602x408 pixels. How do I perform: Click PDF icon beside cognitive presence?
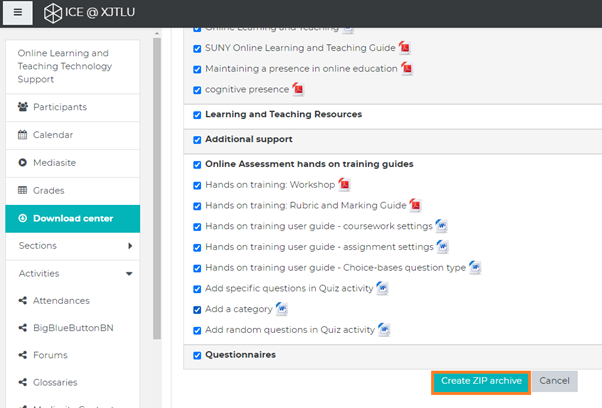(x=298, y=89)
